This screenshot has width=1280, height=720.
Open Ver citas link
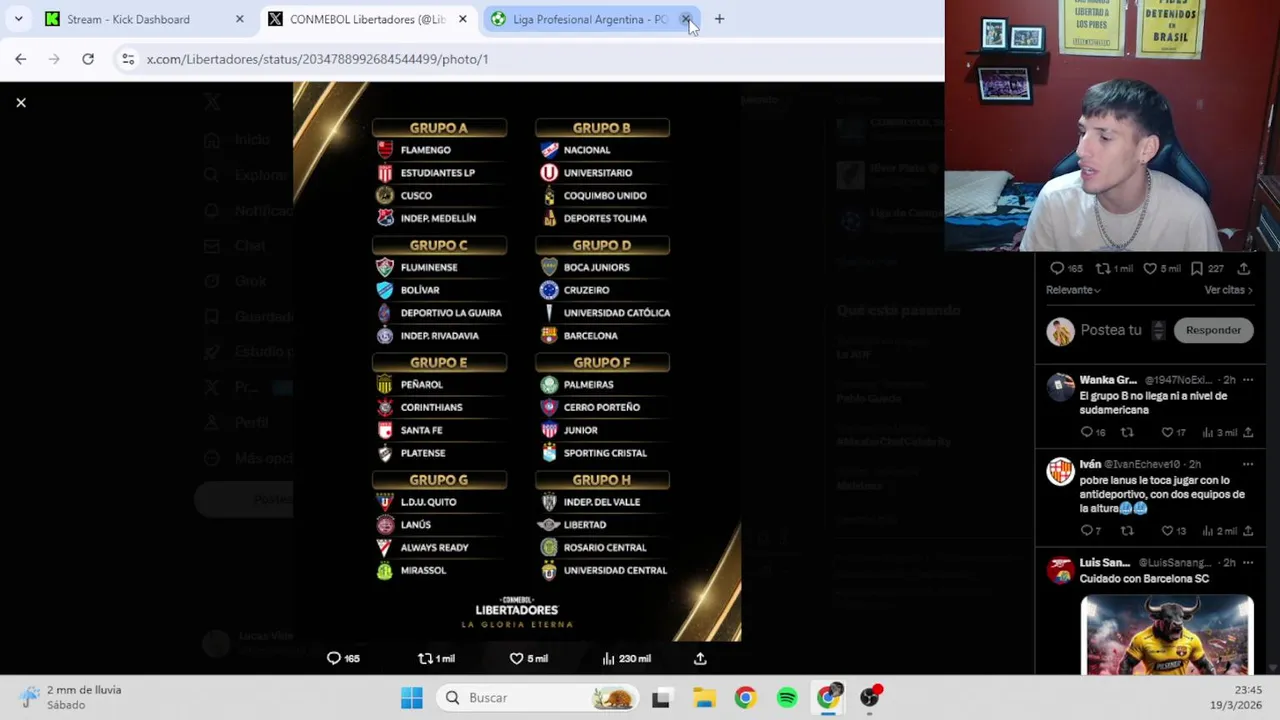tap(1229, 290)
